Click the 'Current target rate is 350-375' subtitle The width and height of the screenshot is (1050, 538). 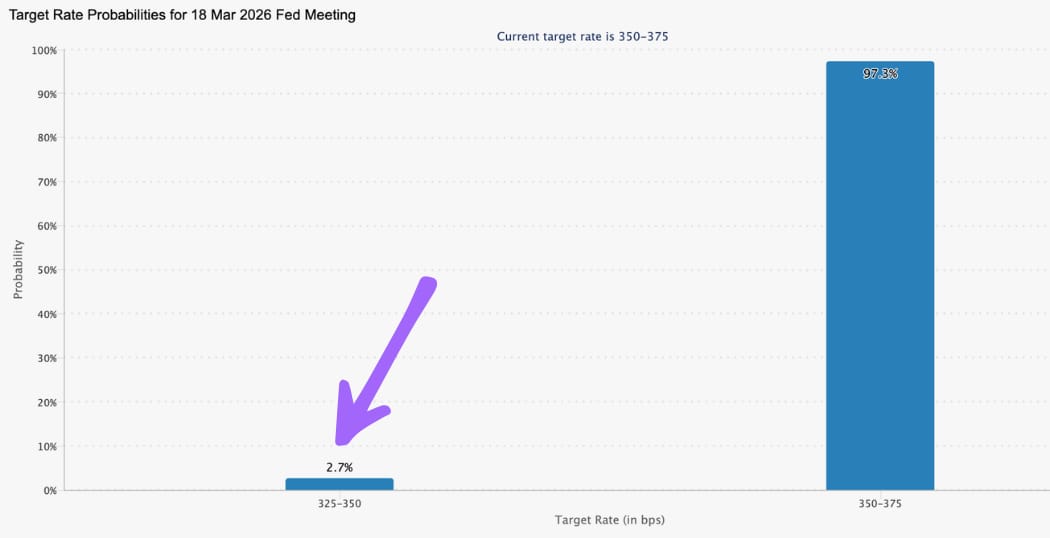(582, 36)
